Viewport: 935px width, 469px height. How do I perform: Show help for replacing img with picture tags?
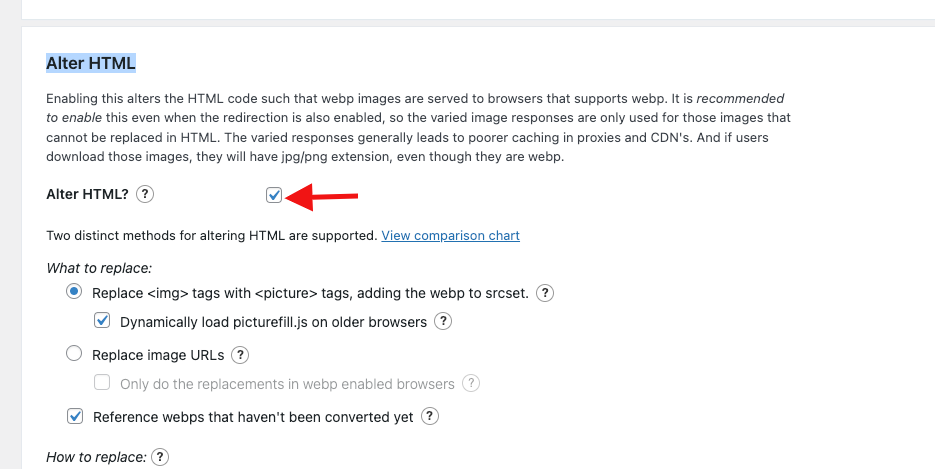click(545, 293)
